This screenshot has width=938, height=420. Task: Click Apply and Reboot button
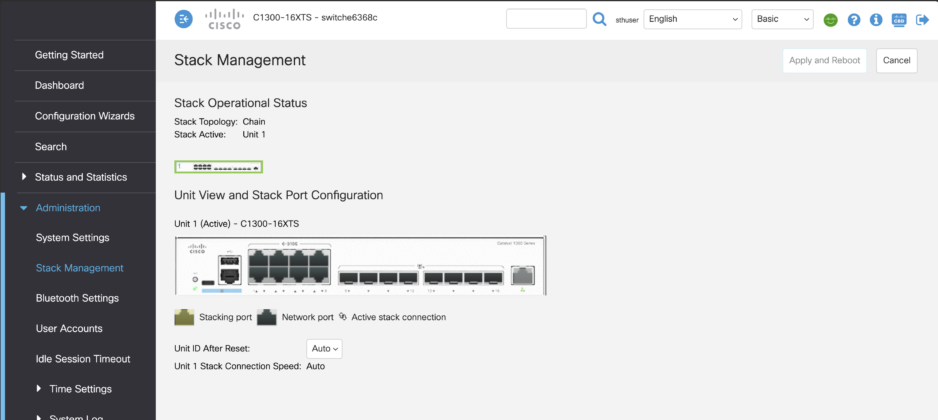point(824,60)
